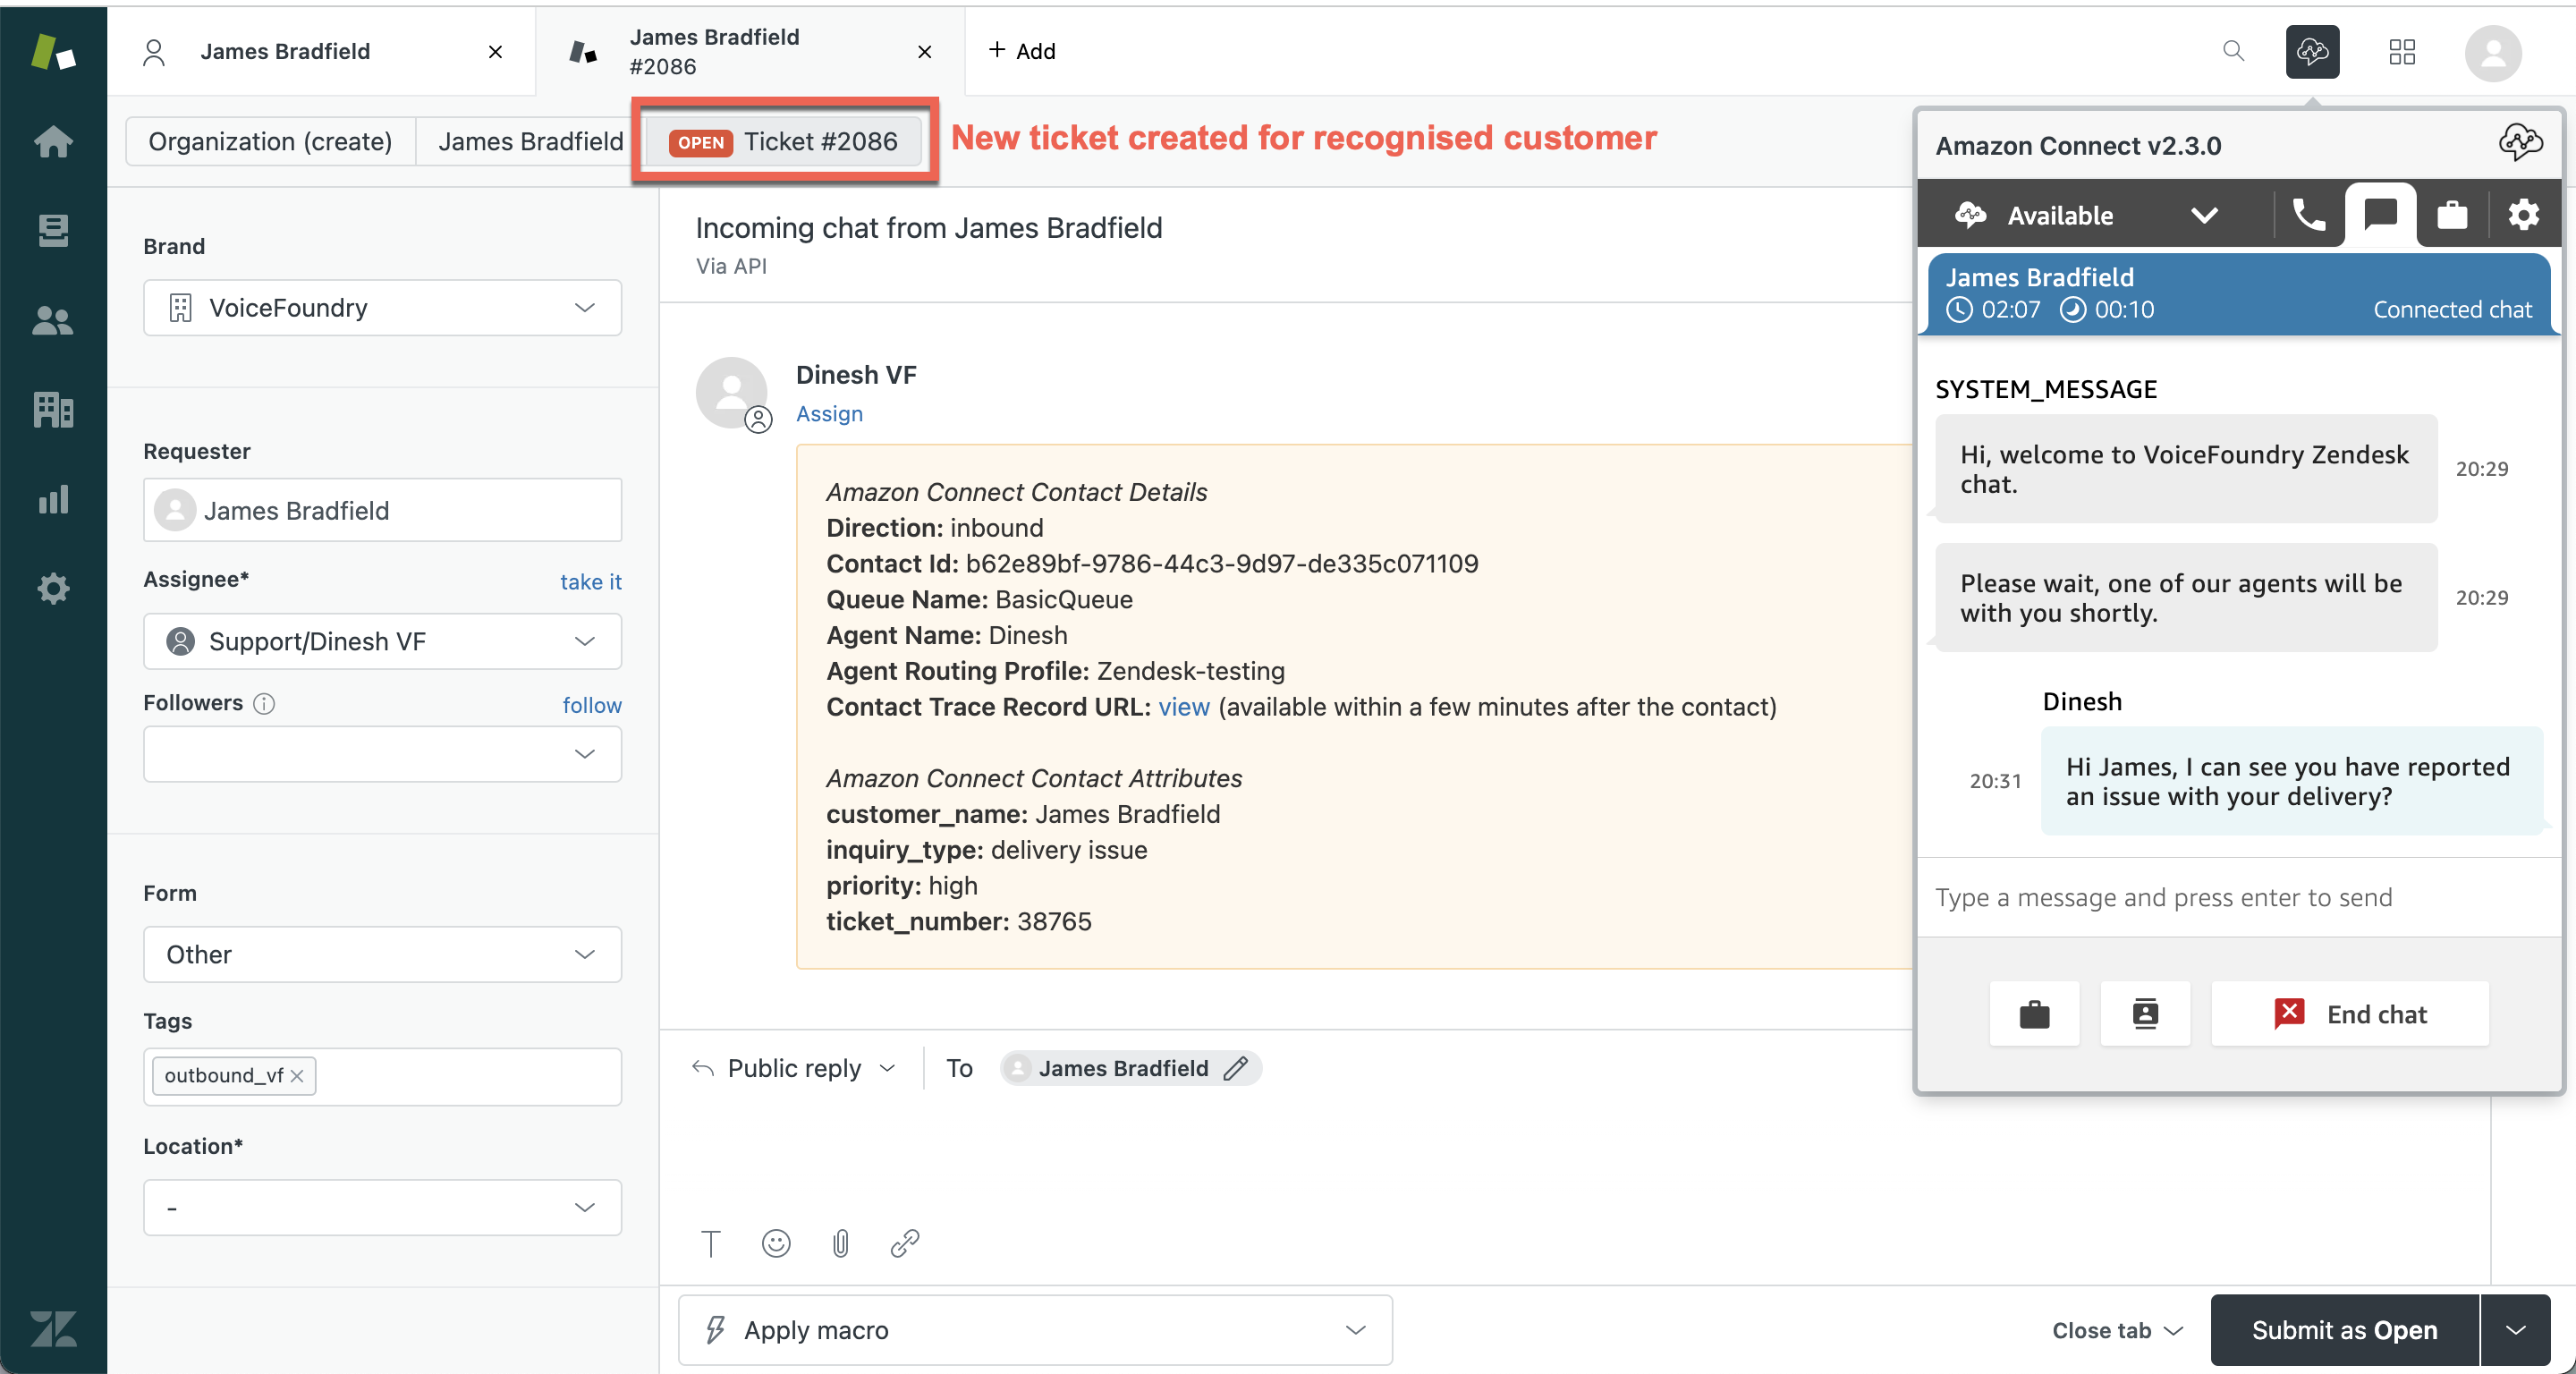This screenshot has height=1374, width=2576.
Task: Select the Ticket #2086 tab
Action: [x=784, y=142]
